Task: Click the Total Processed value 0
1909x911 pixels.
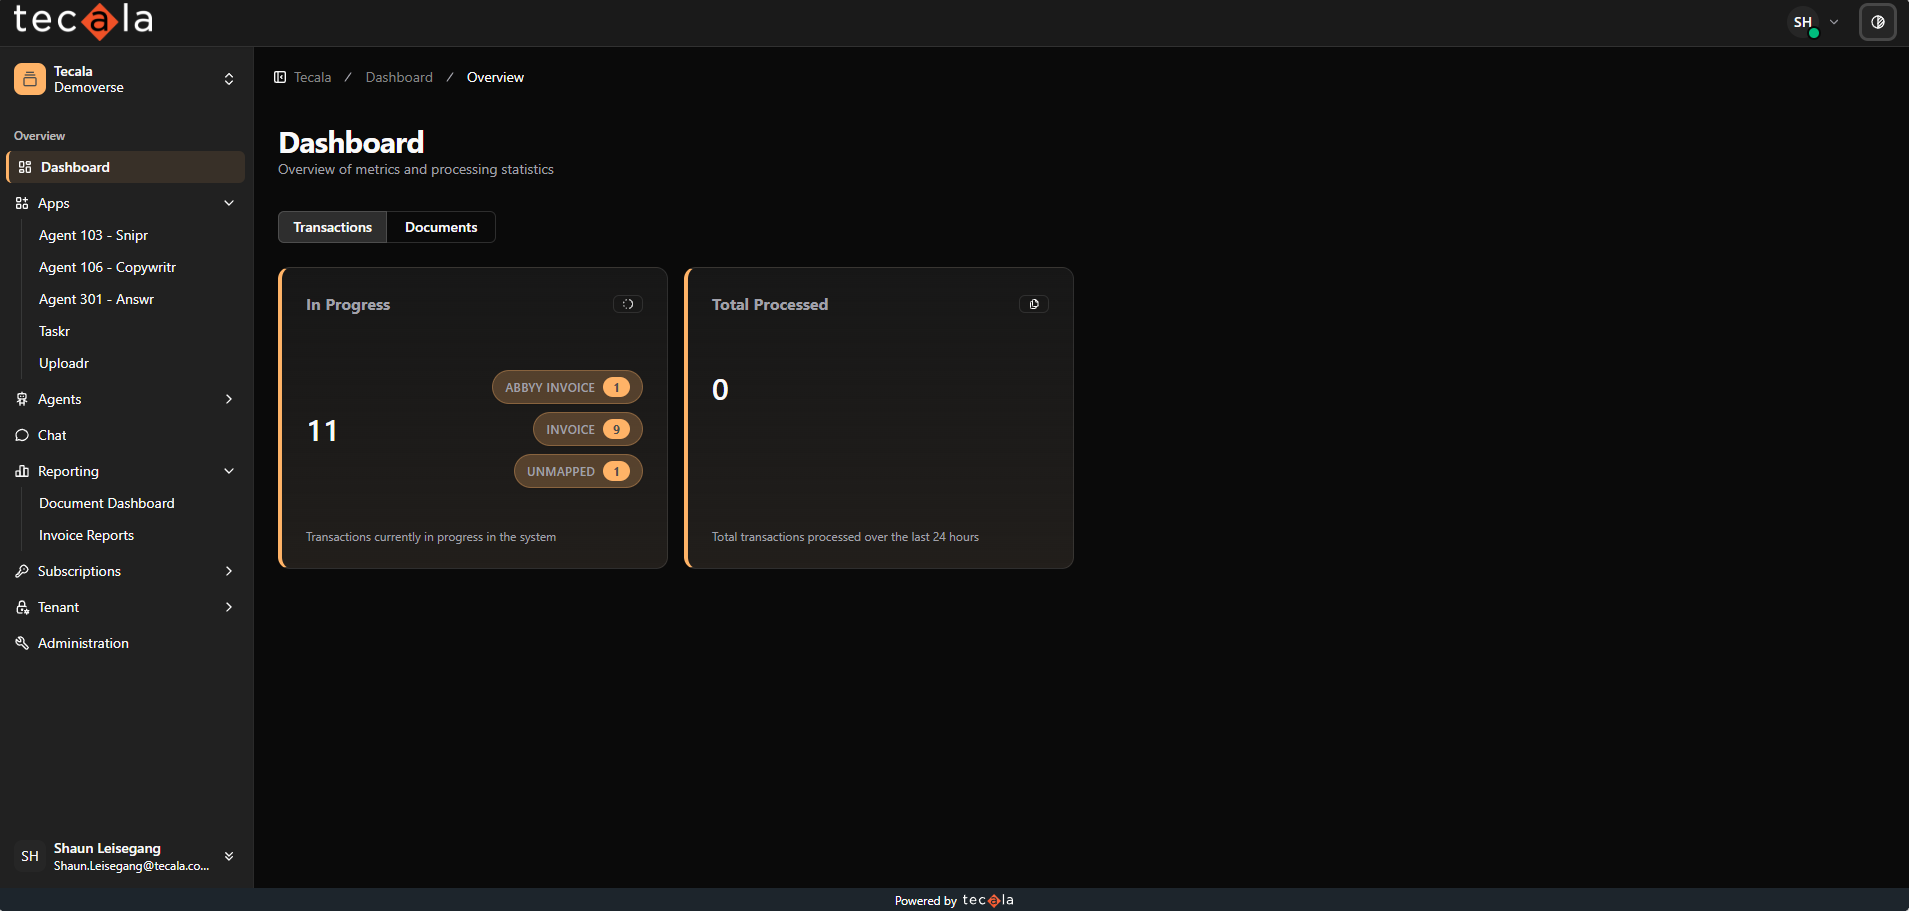Action: 720,389
